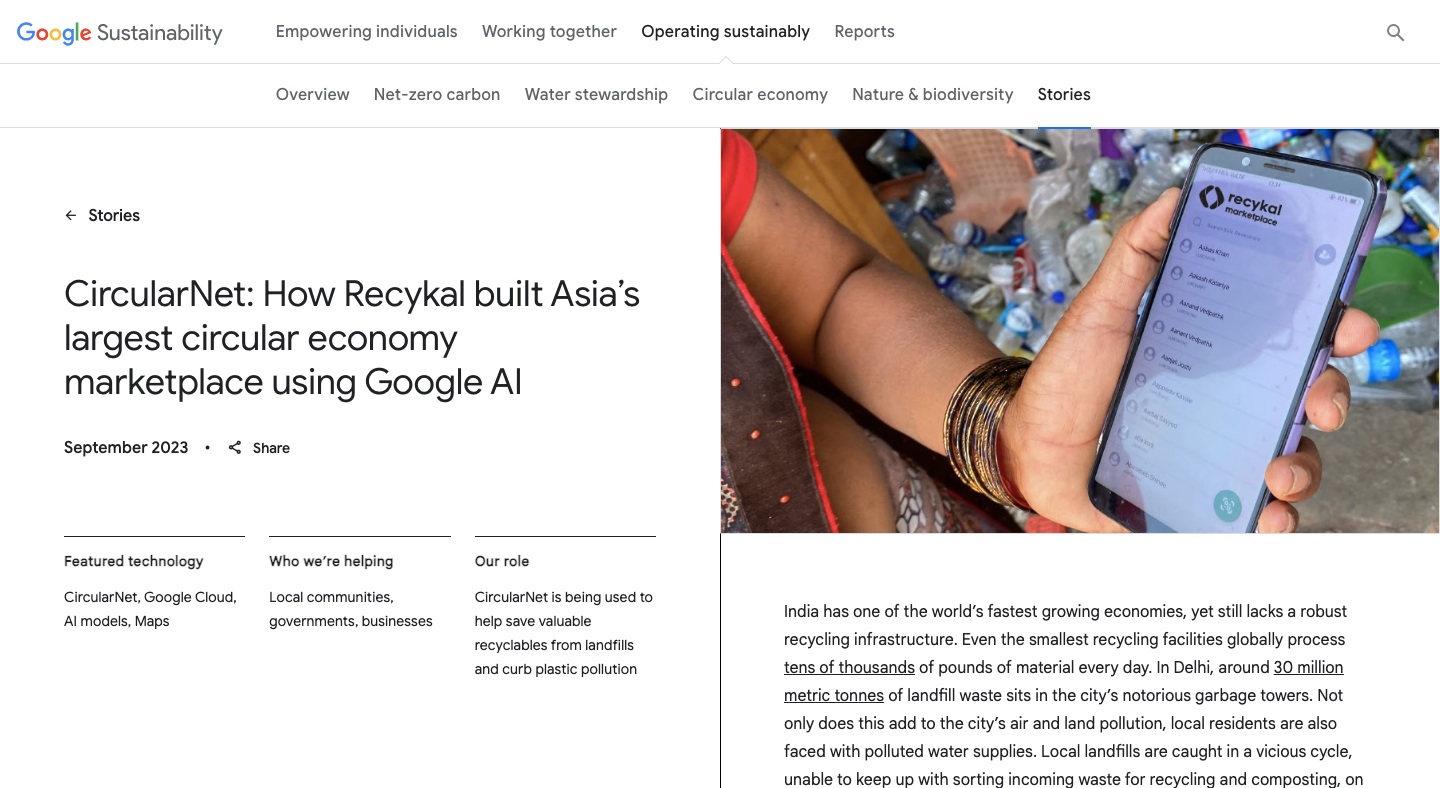Go back via the Stories link
Image resolution: width=1440 pixels, height=788 pixels.
114,215
